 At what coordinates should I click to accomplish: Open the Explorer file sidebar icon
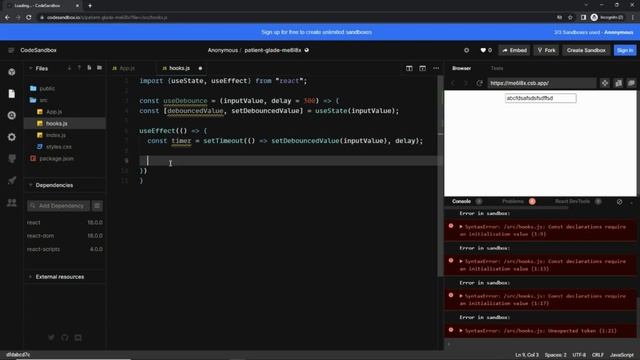11,94
